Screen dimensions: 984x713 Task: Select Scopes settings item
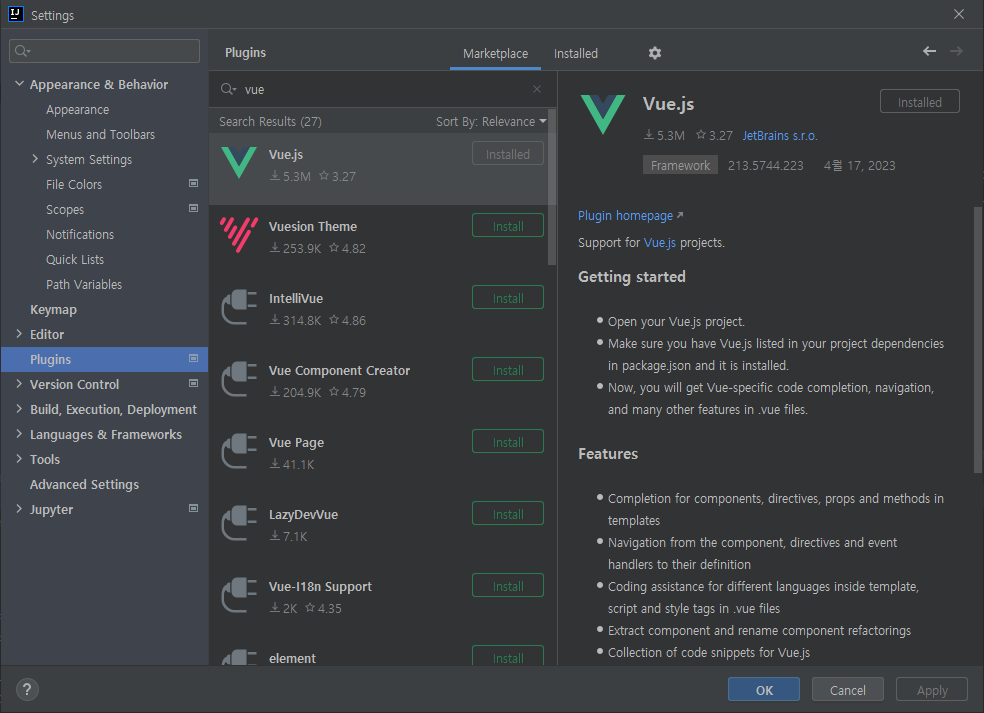click(x=65, y=210)
